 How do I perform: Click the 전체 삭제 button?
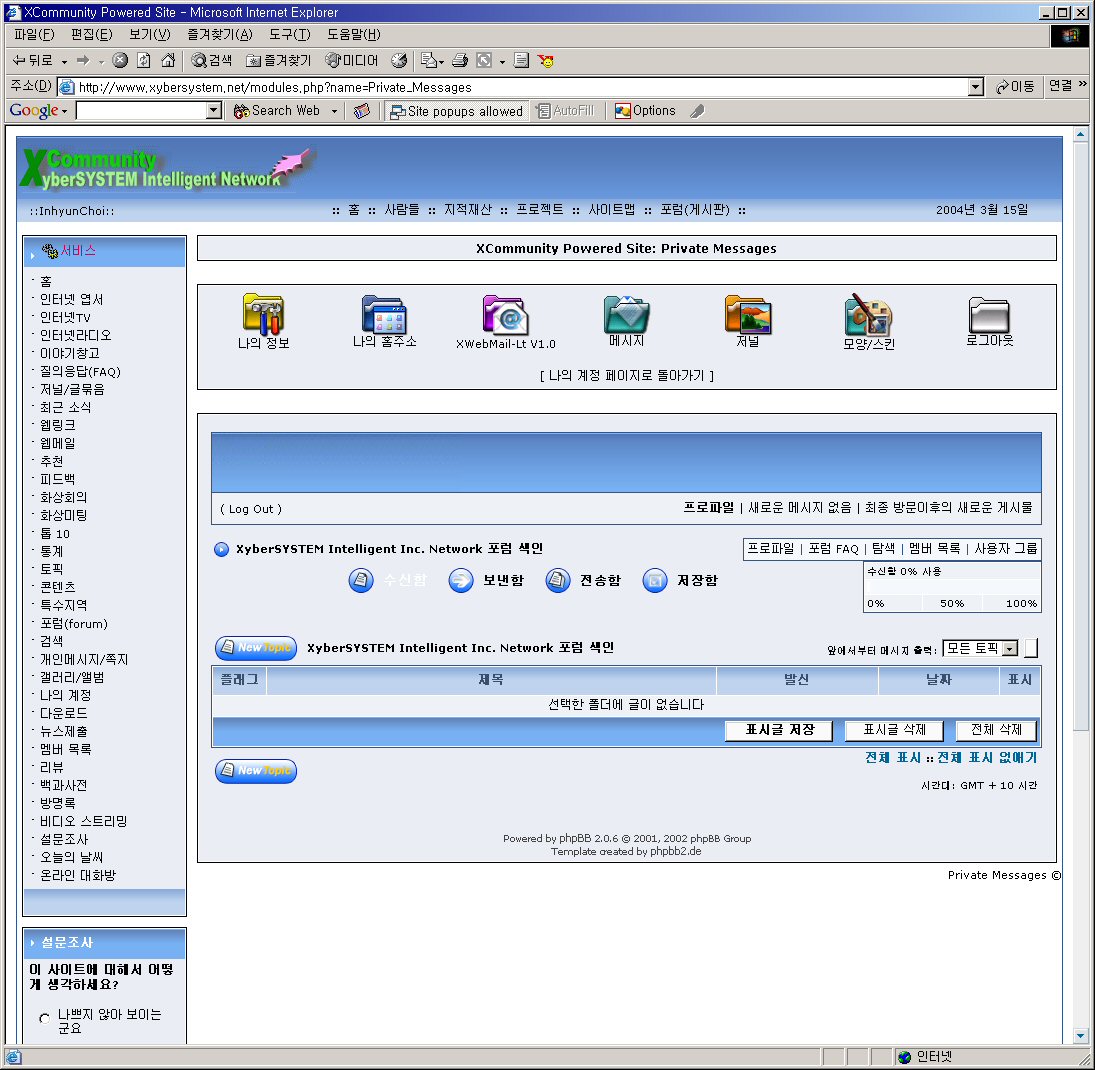tap(995, 730)
